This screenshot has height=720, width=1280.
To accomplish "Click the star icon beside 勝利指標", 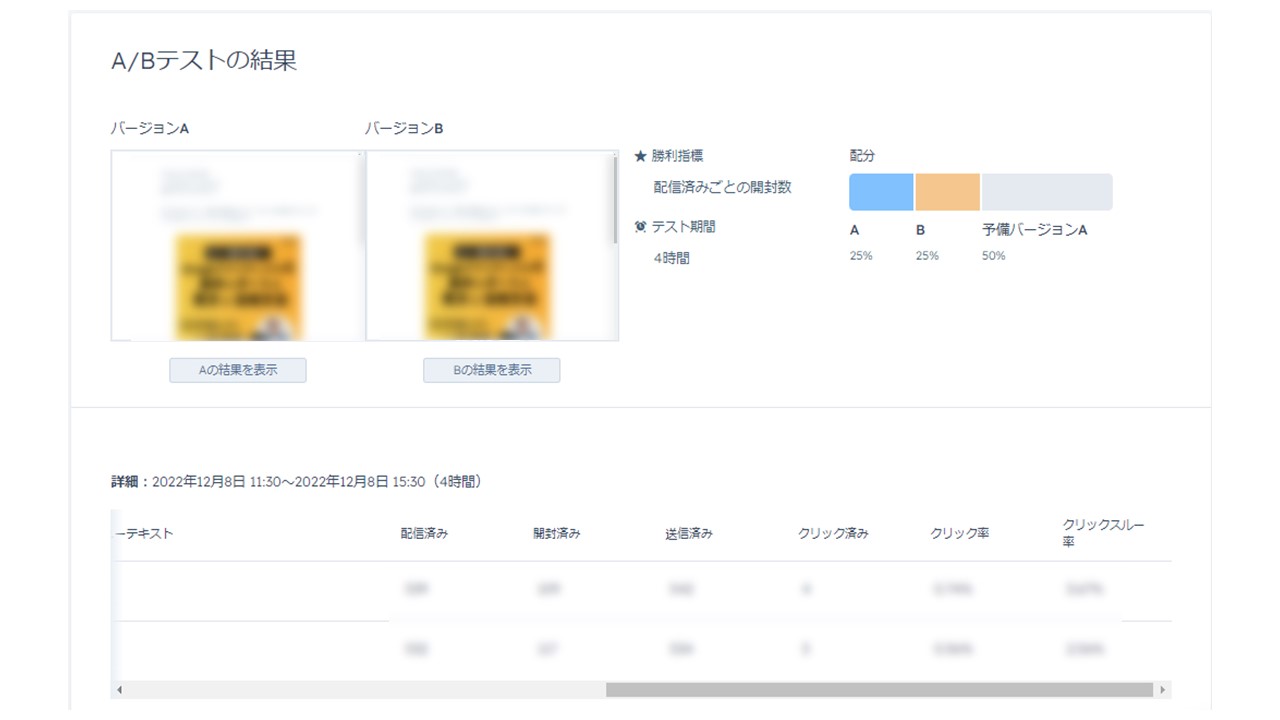I will (x=641, y=156).
